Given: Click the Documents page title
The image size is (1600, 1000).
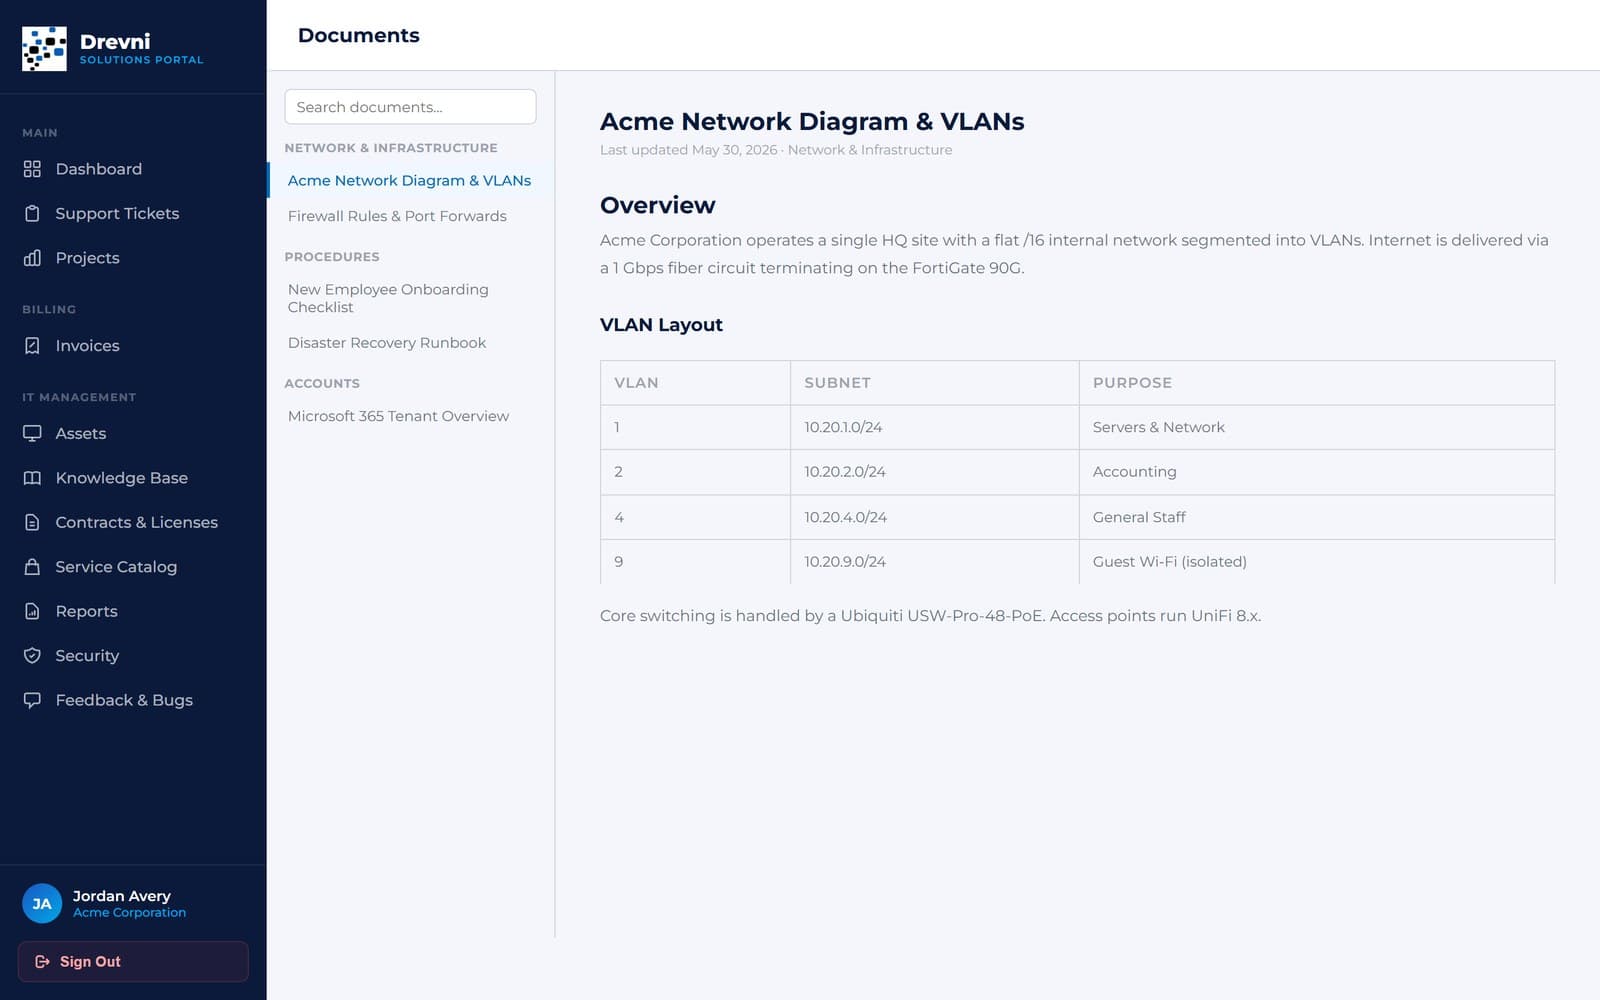Looking at the screenshot, I should (x=359, y=35).
